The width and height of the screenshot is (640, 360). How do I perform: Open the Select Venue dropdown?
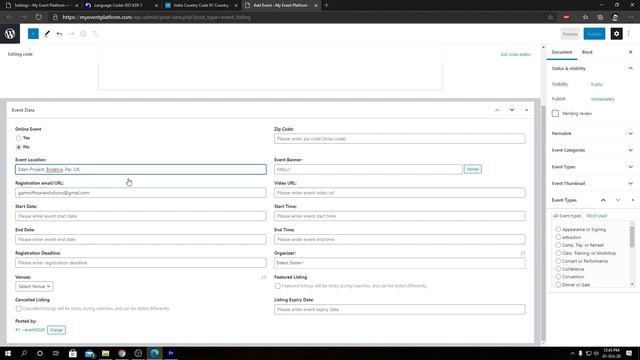pyautogui.click(x=34, y=287)
